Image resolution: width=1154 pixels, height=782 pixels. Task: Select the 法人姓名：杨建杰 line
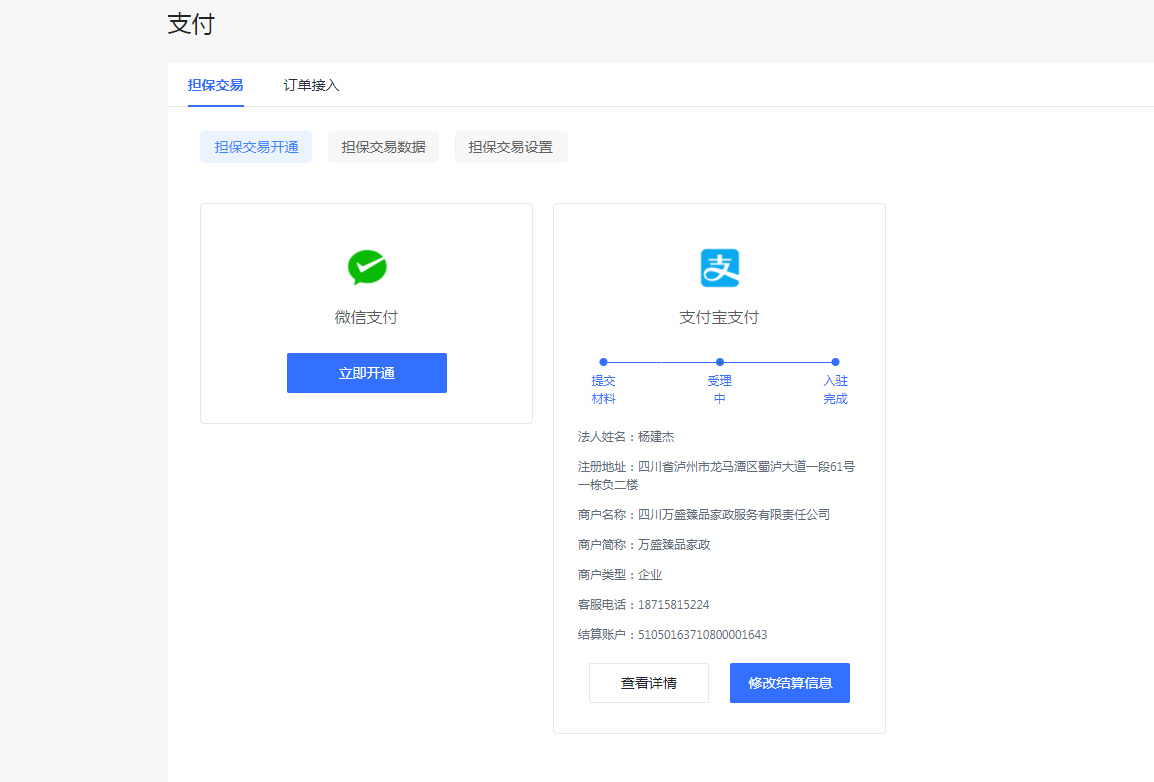tap(626, 437)
